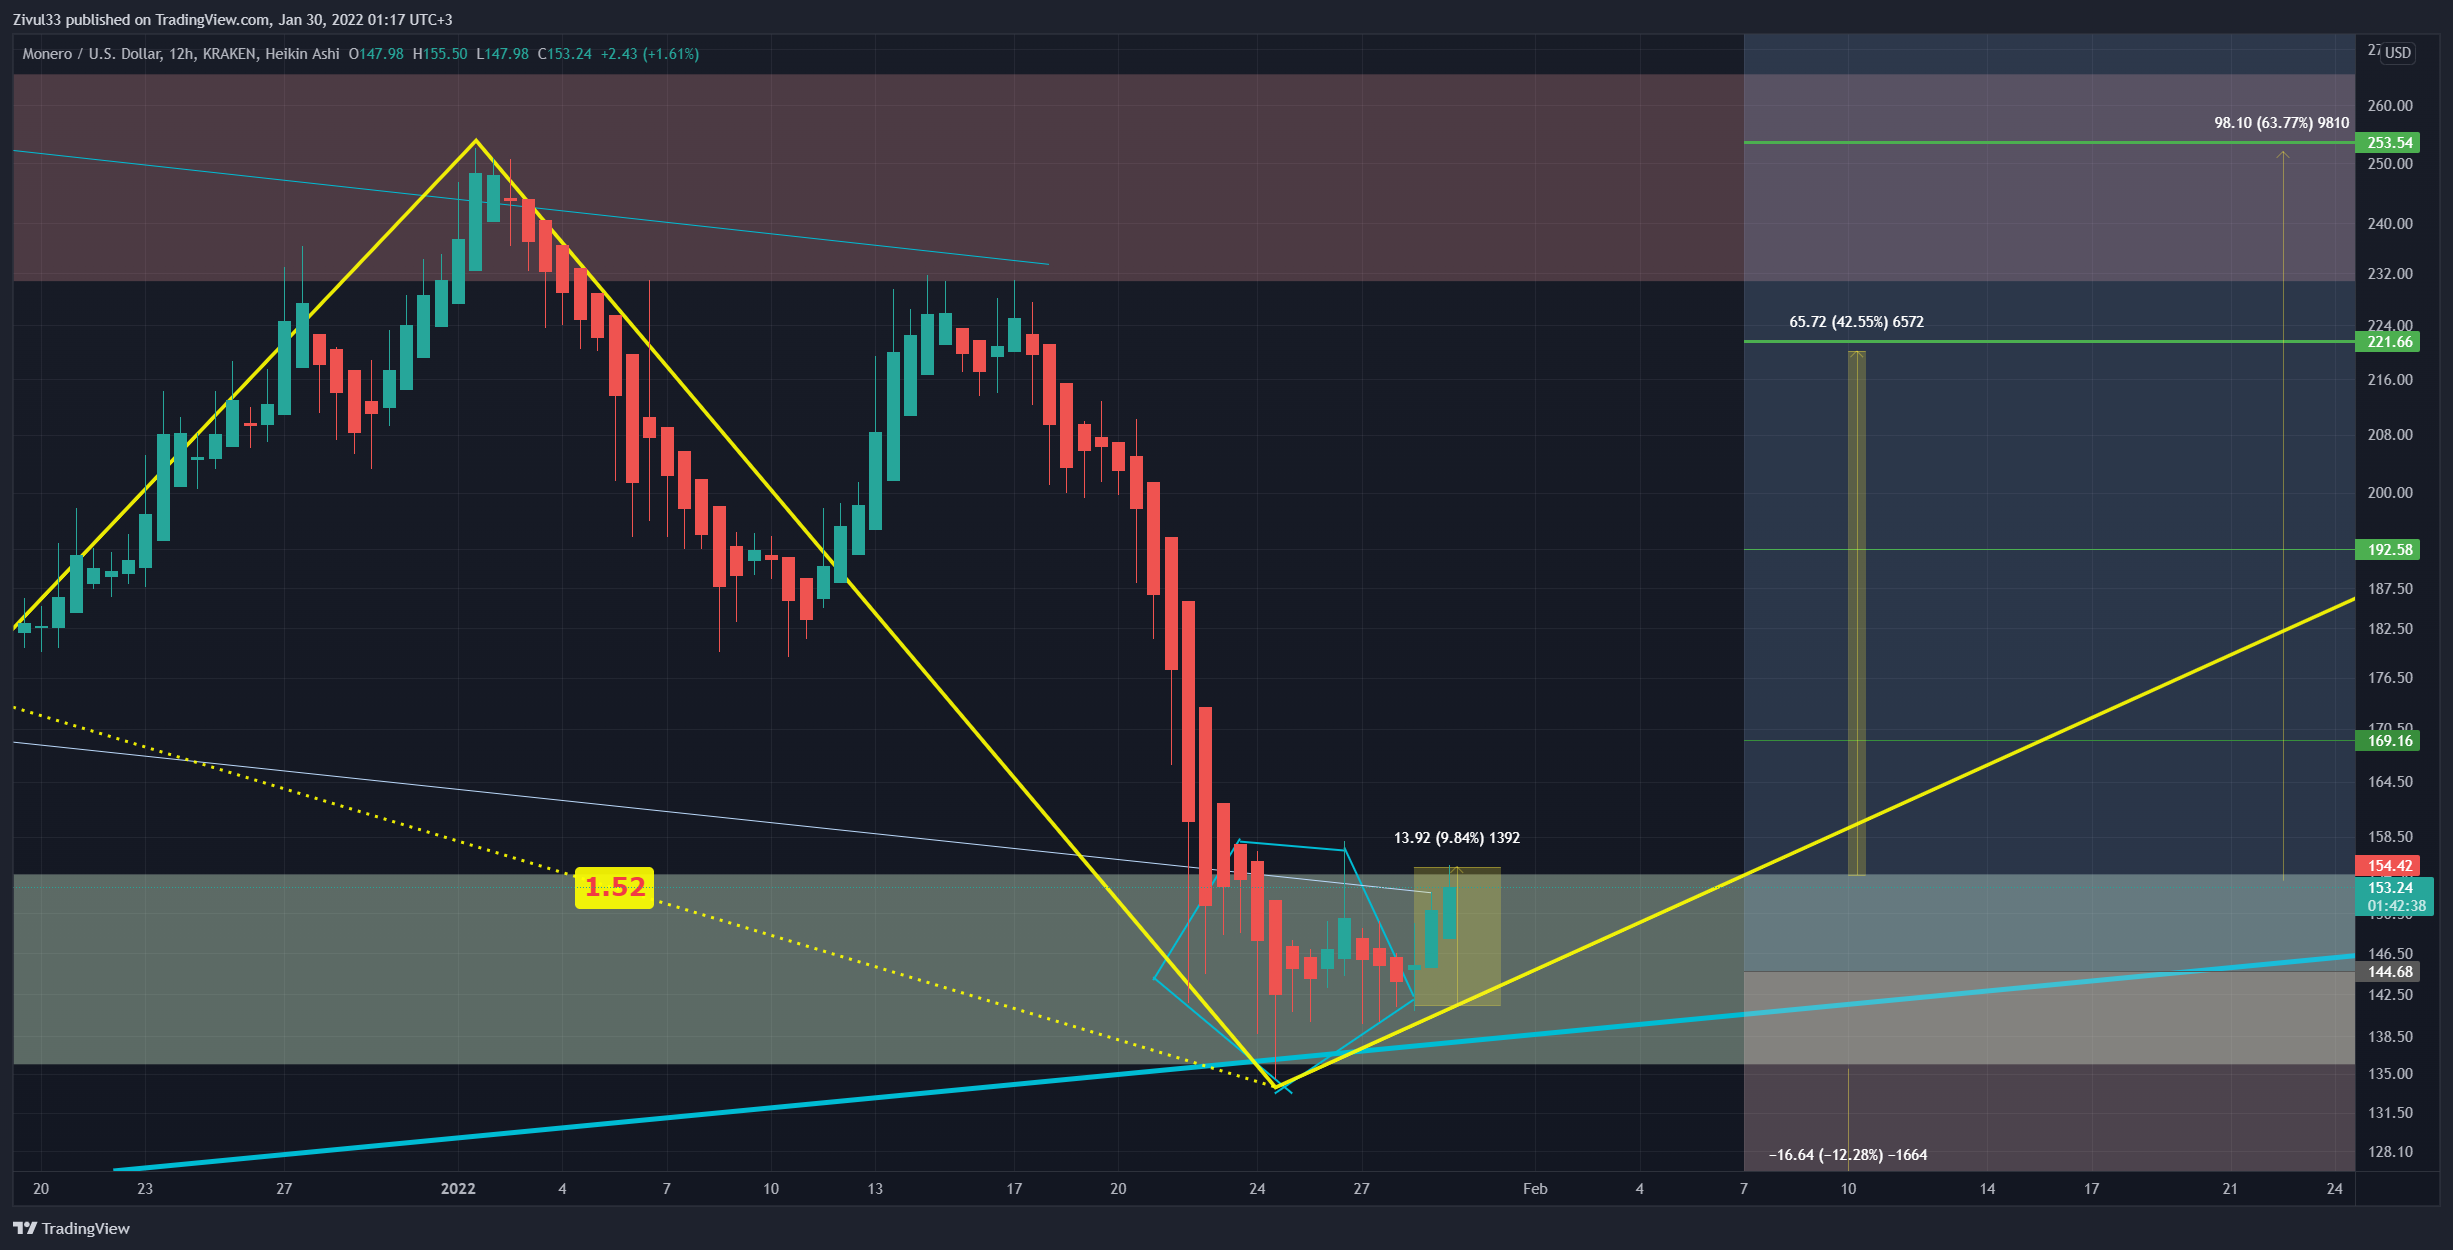The width and height of the screenshot is (2453, 1250).
Task: Click the 253.54 green price label
Action: pos(2389,143)
